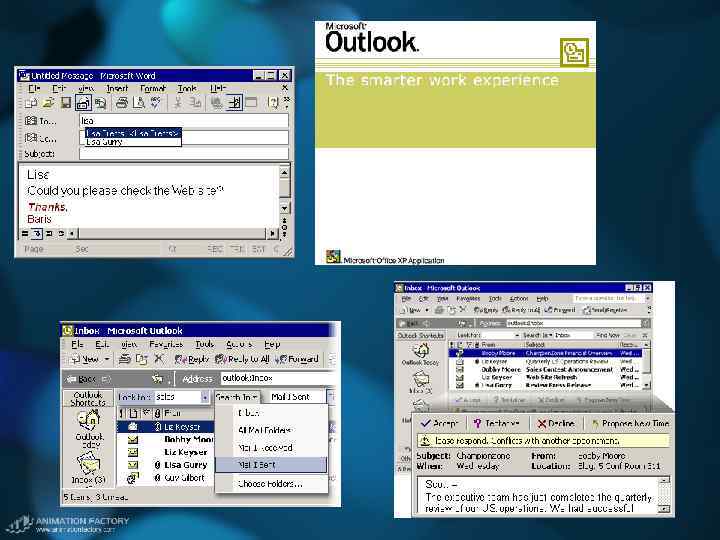This screenshot has height=540, width=720.
Task: Click the Outlook logo icon on splash screen
Action: coord(574,53)
